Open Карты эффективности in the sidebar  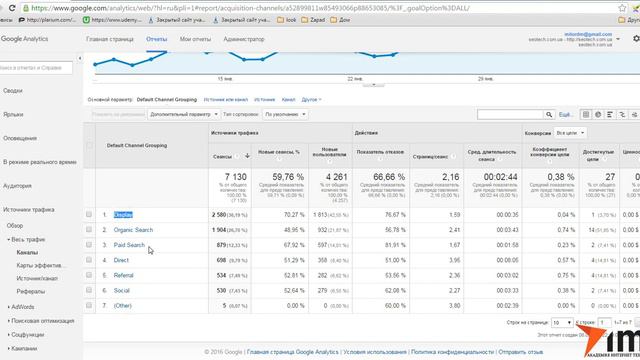[41, 265]
